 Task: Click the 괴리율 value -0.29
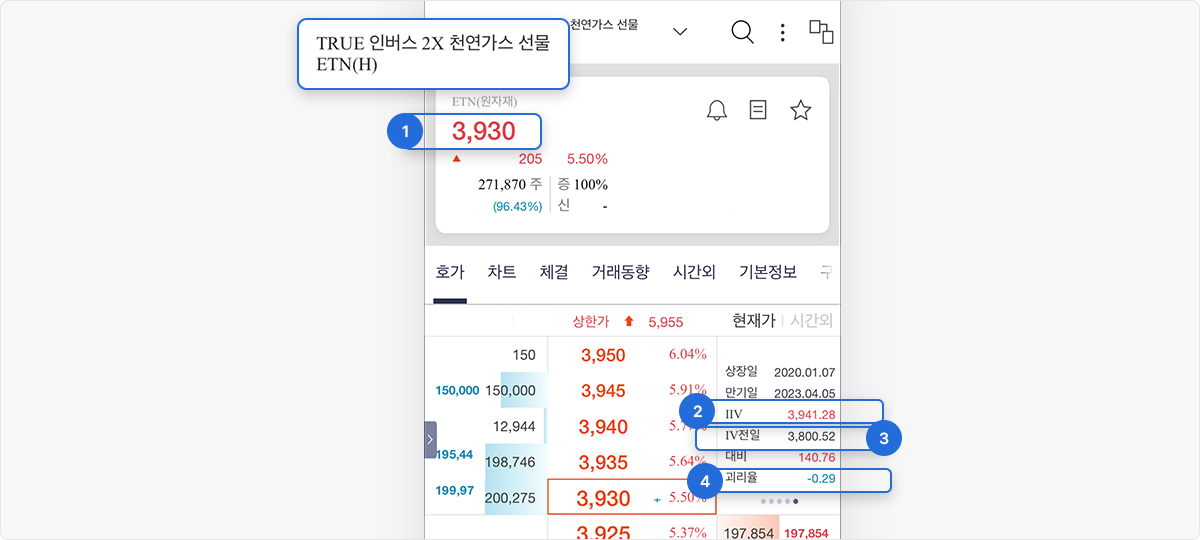(821, 479)
